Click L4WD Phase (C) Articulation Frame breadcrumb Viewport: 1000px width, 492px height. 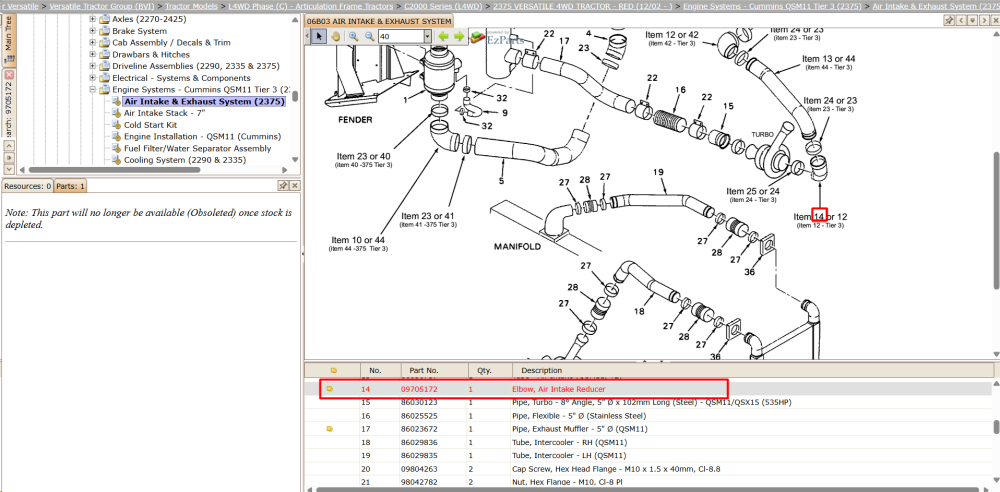(311, 6)
